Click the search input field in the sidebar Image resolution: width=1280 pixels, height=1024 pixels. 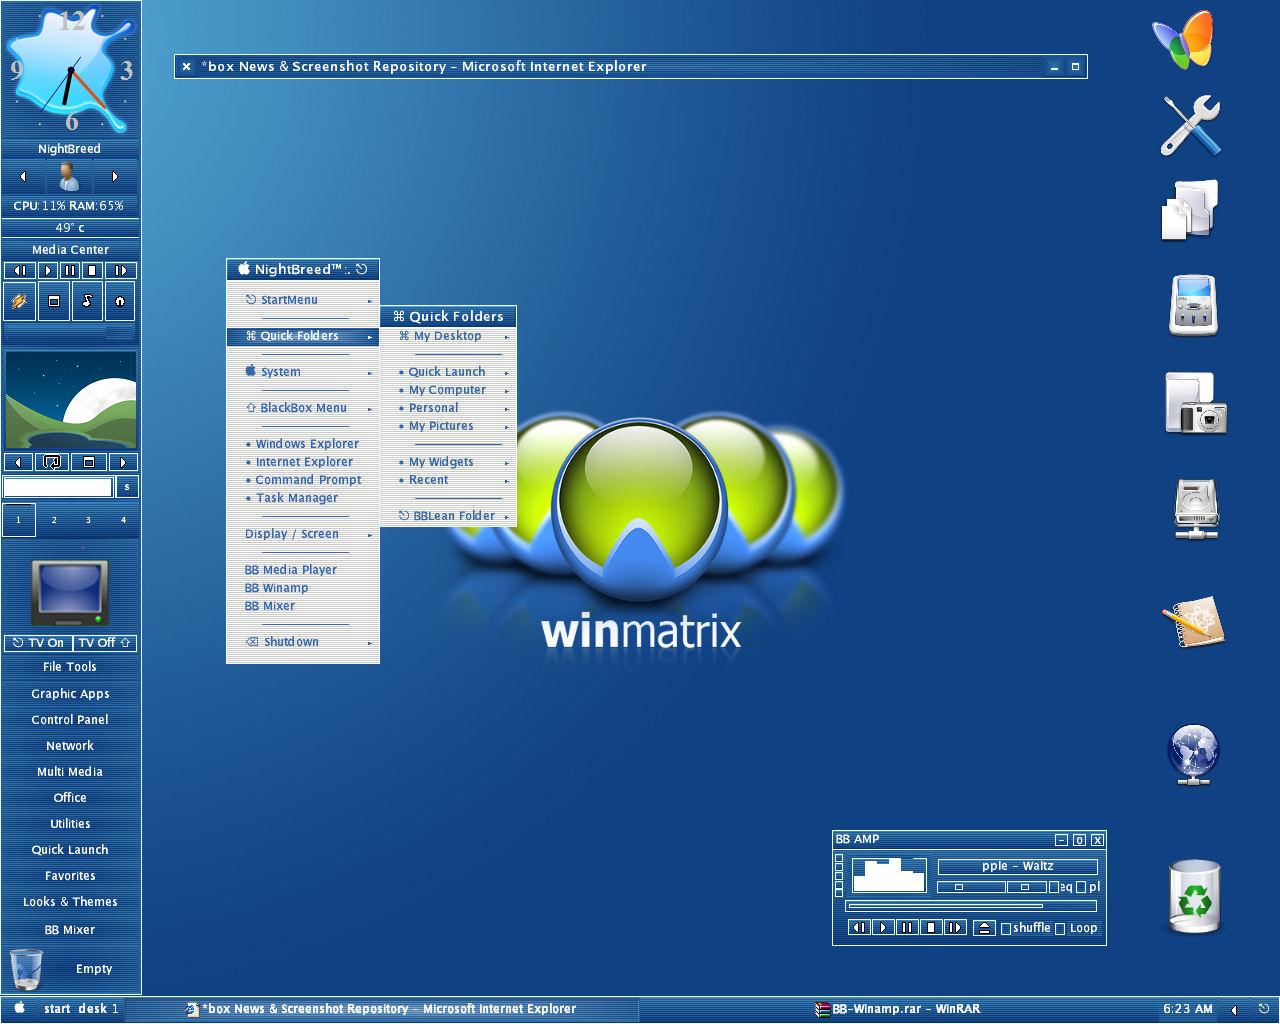(x=58, y=487)
